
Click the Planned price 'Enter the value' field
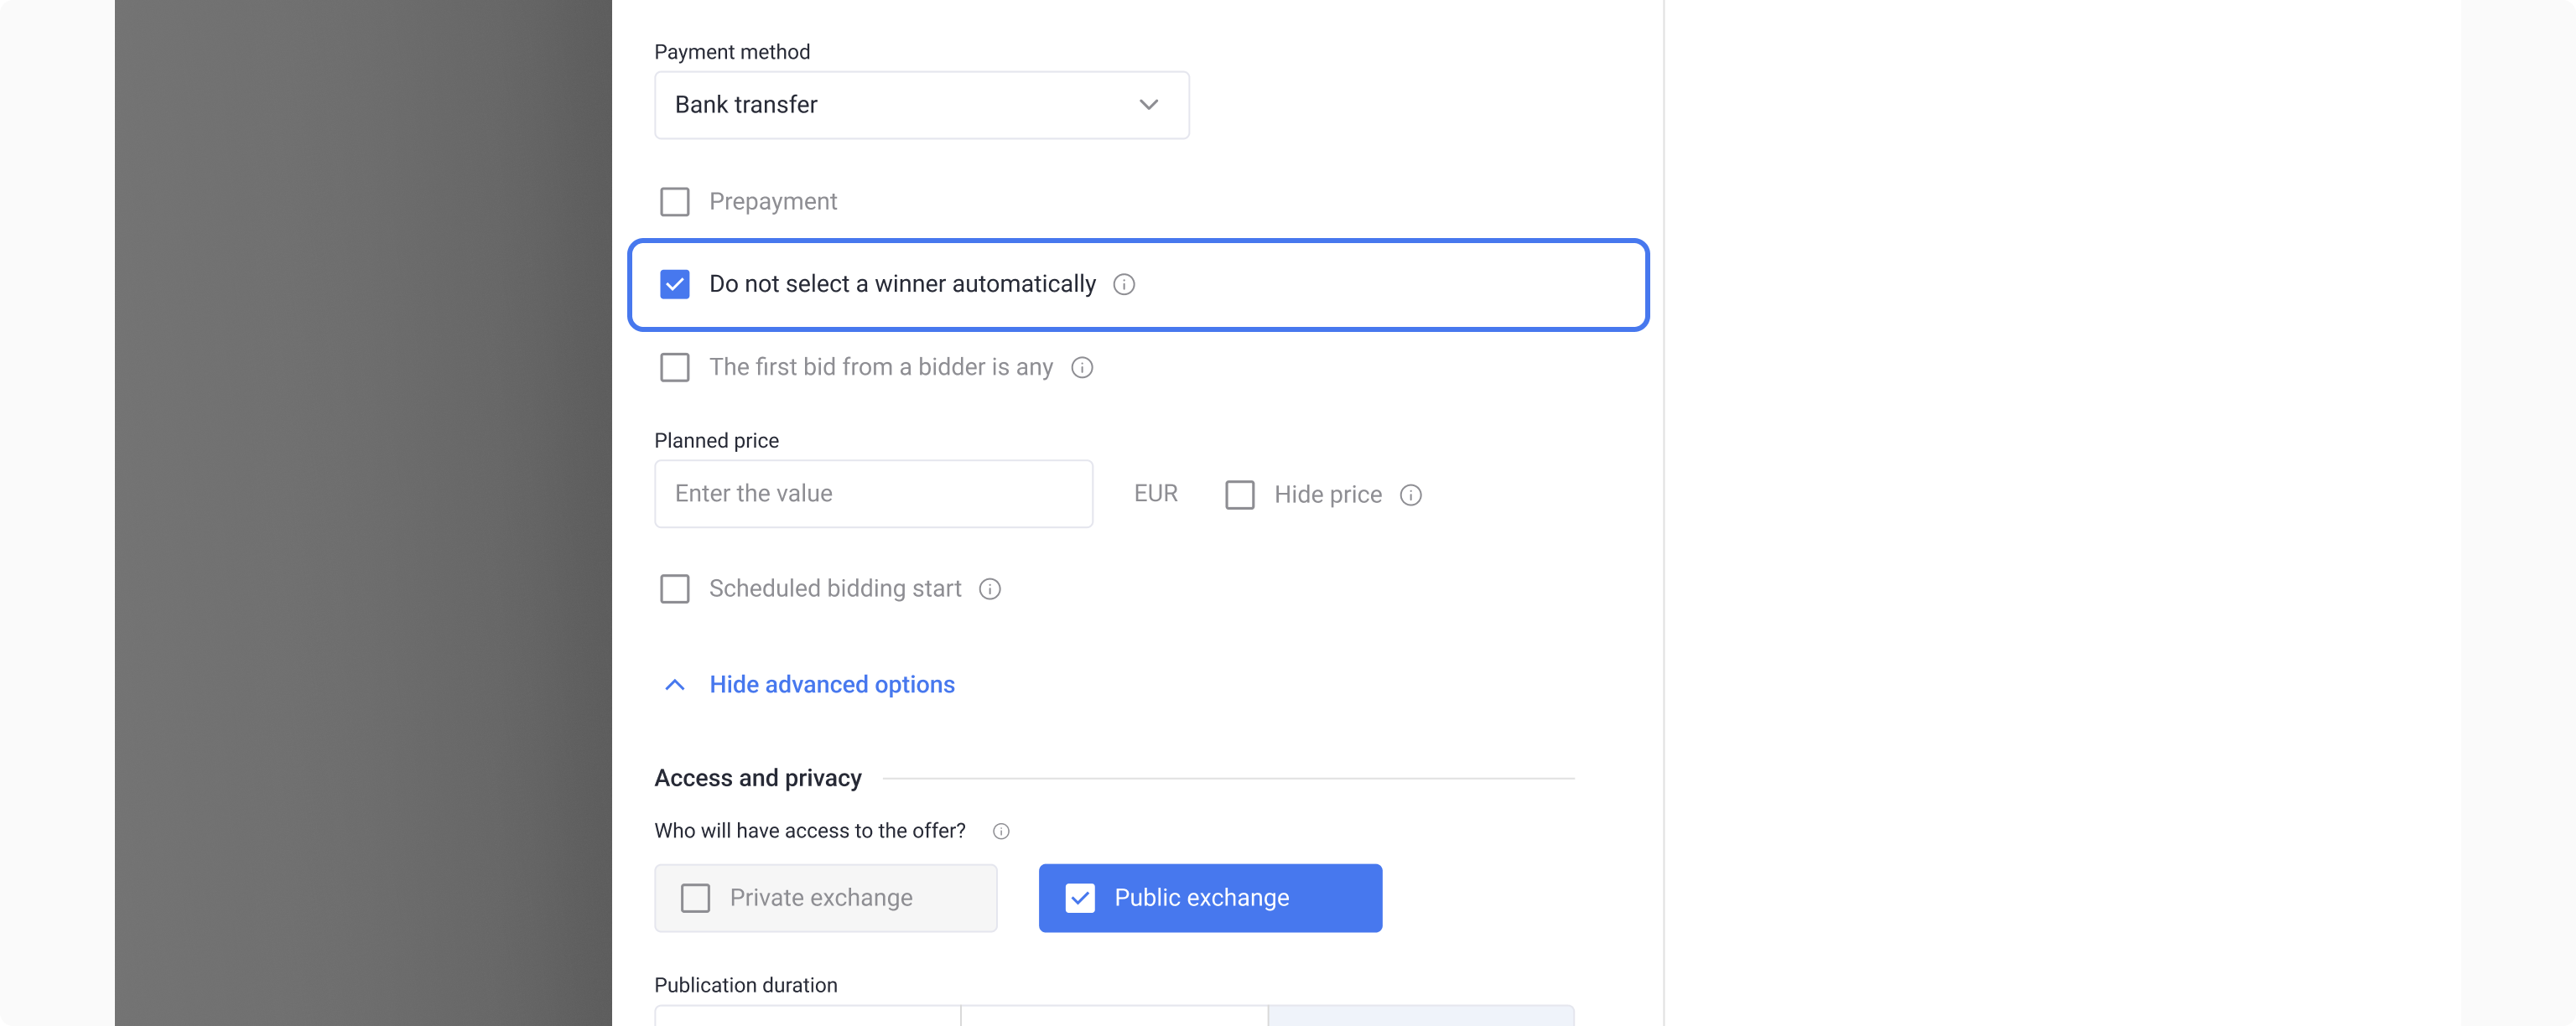[872, 494]
